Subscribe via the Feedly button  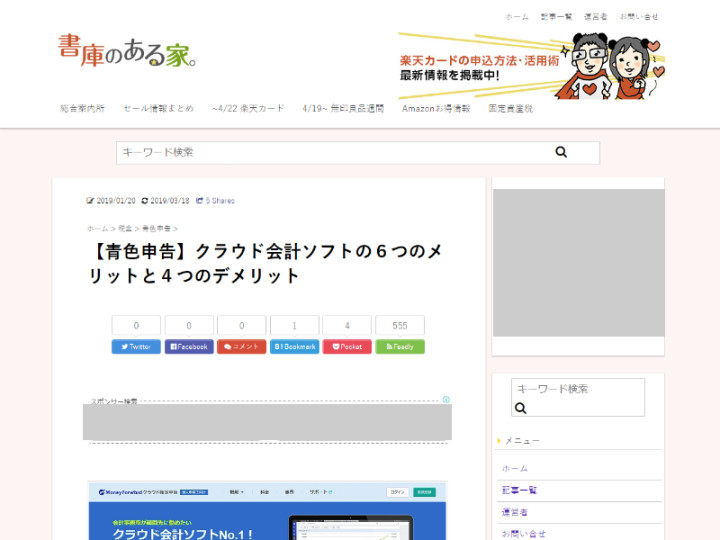point(400,347)
